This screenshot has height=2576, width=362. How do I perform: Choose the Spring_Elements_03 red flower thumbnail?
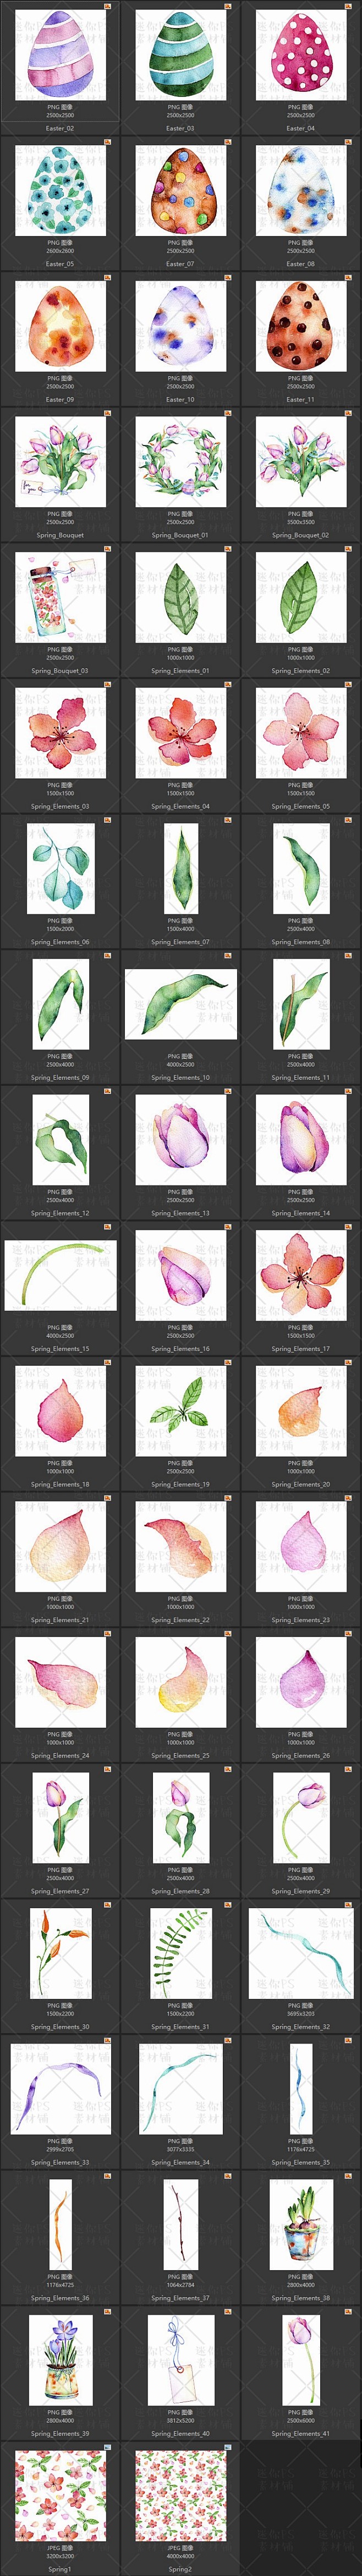[x=60, y=733]
